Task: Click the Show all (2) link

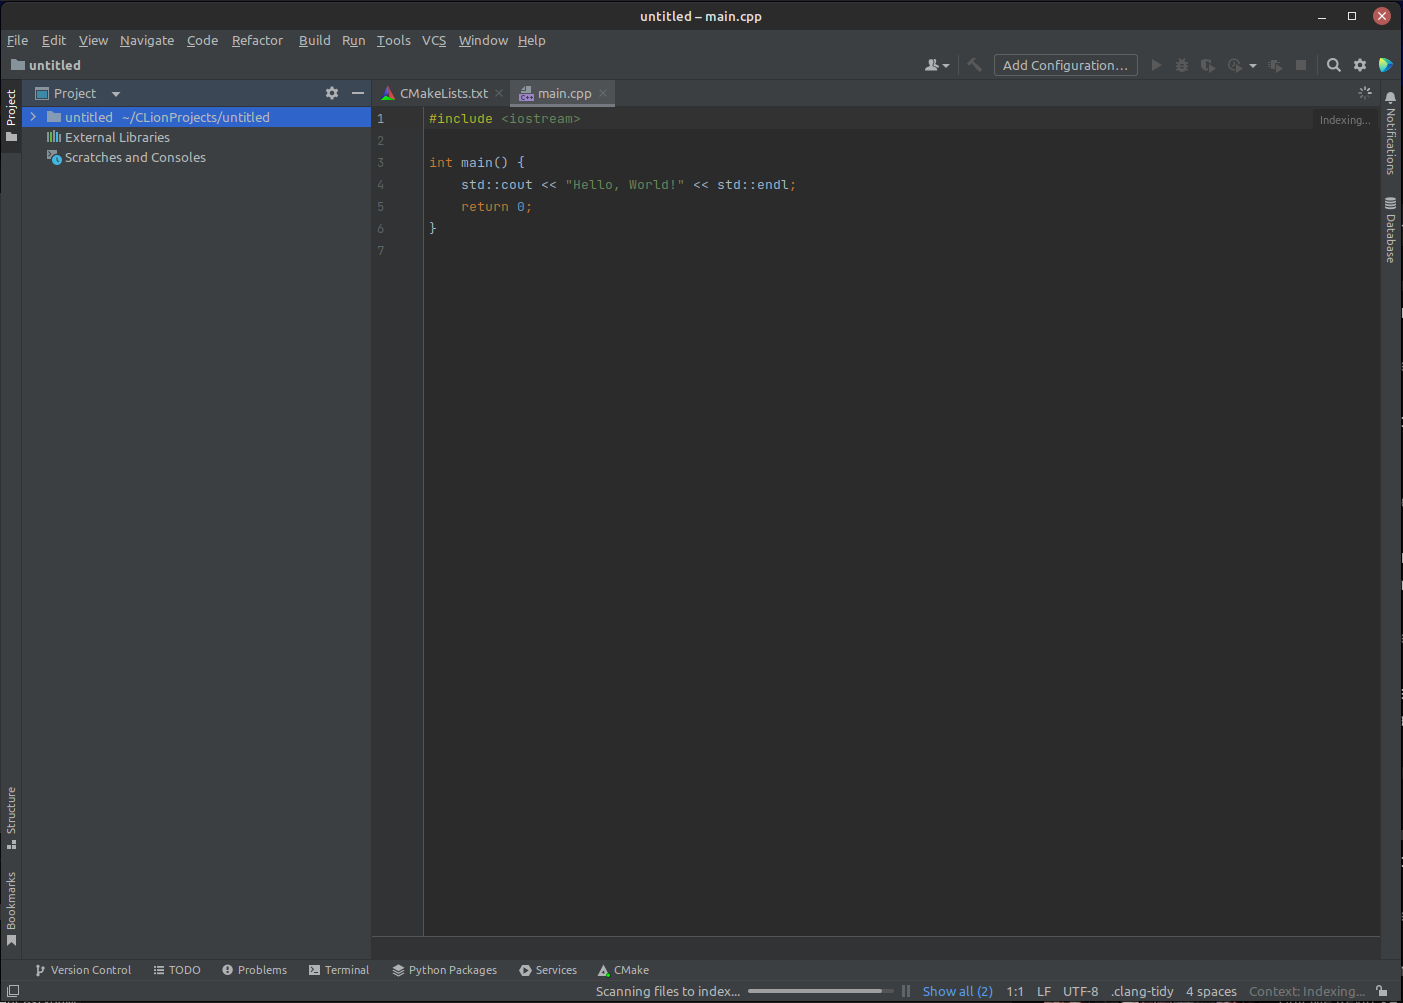Action: 956,991
